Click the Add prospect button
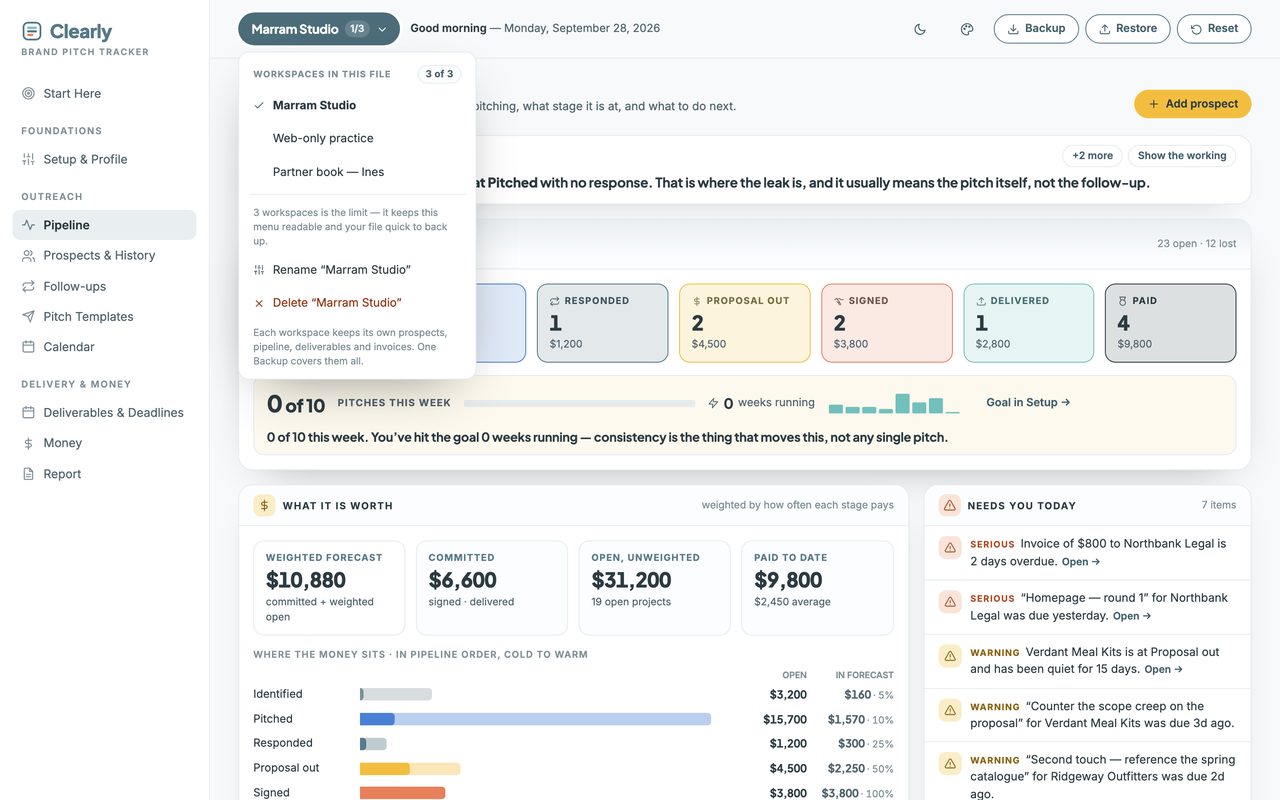The width and height of the screenshot is (1280, 800). point(1193,104)
